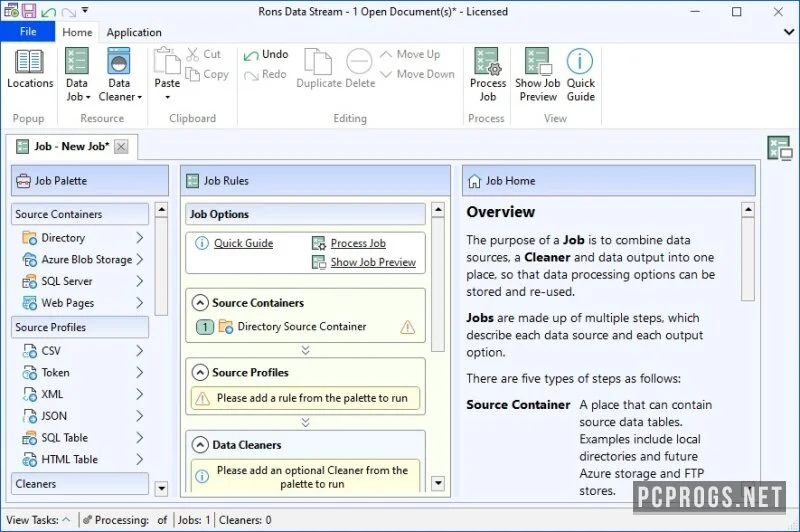Click Show Job Preview in the ribbon

[x=537, y=75]
